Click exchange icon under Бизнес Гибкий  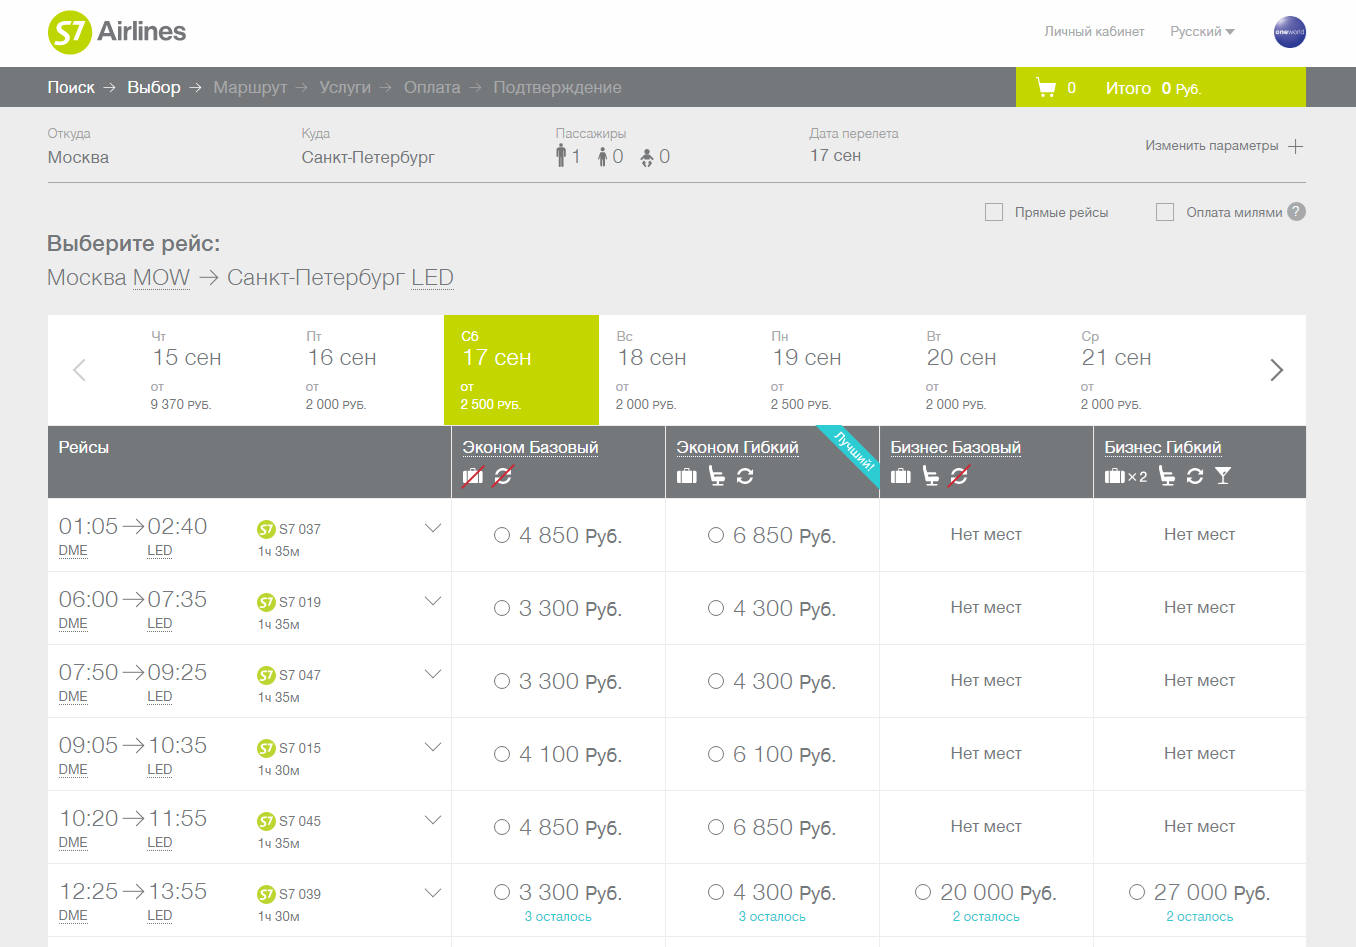tap(1195, 476)
